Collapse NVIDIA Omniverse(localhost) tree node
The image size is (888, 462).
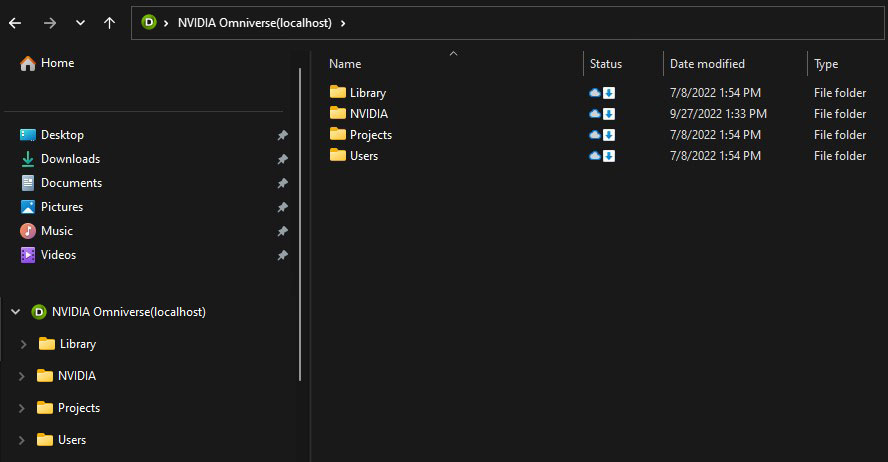tap(15, 312)
